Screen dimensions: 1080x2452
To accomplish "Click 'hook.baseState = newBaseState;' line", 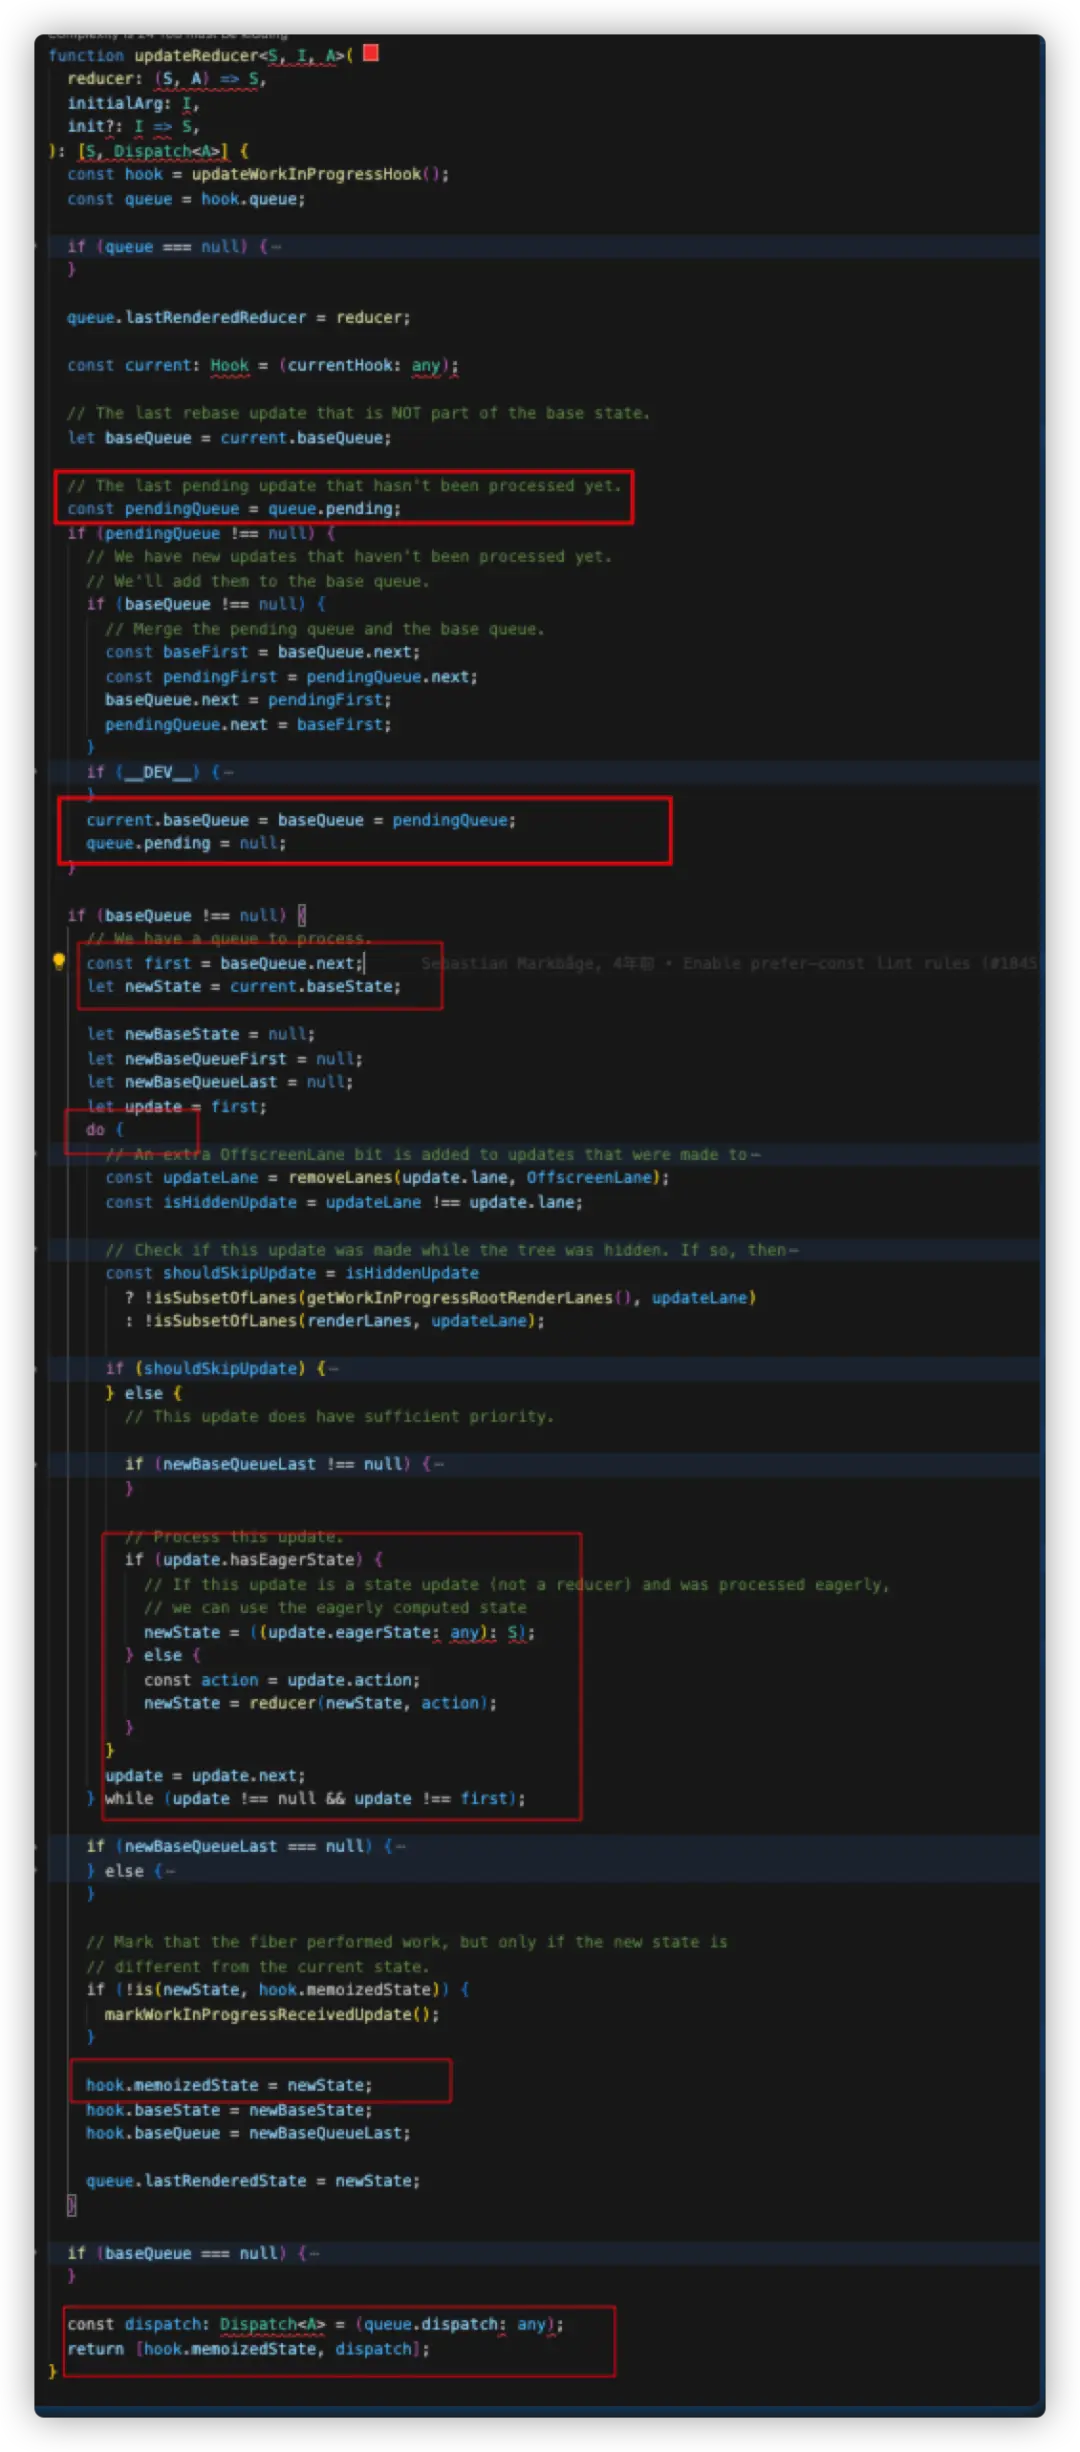I will point(229,2110).
